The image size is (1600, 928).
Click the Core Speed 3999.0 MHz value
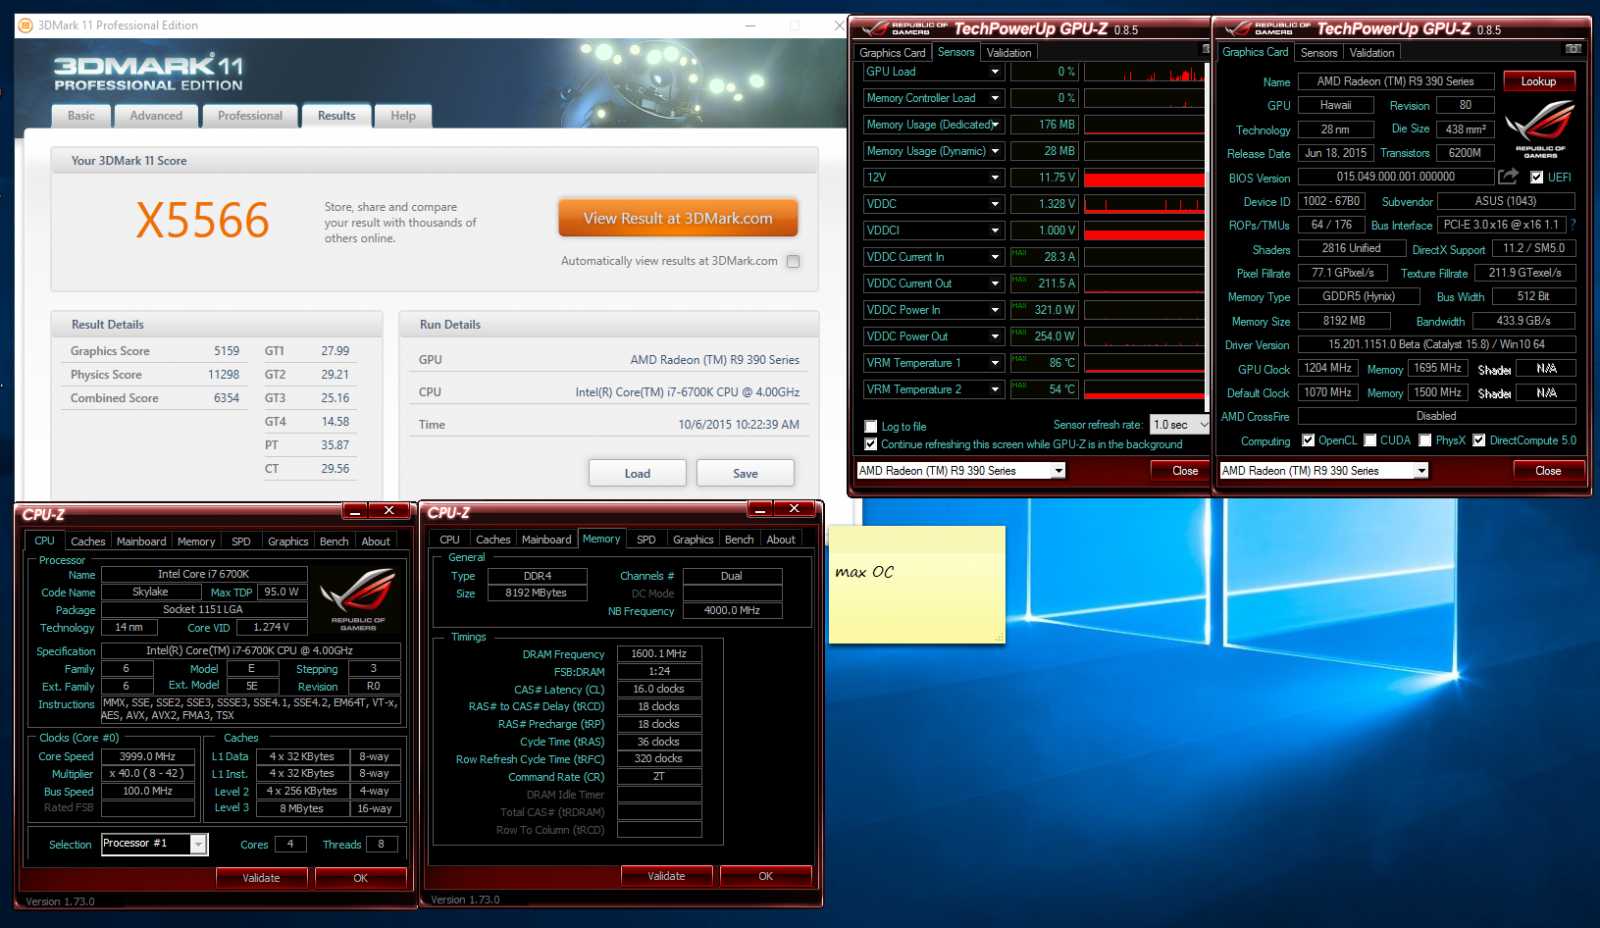tap(148, 757)
